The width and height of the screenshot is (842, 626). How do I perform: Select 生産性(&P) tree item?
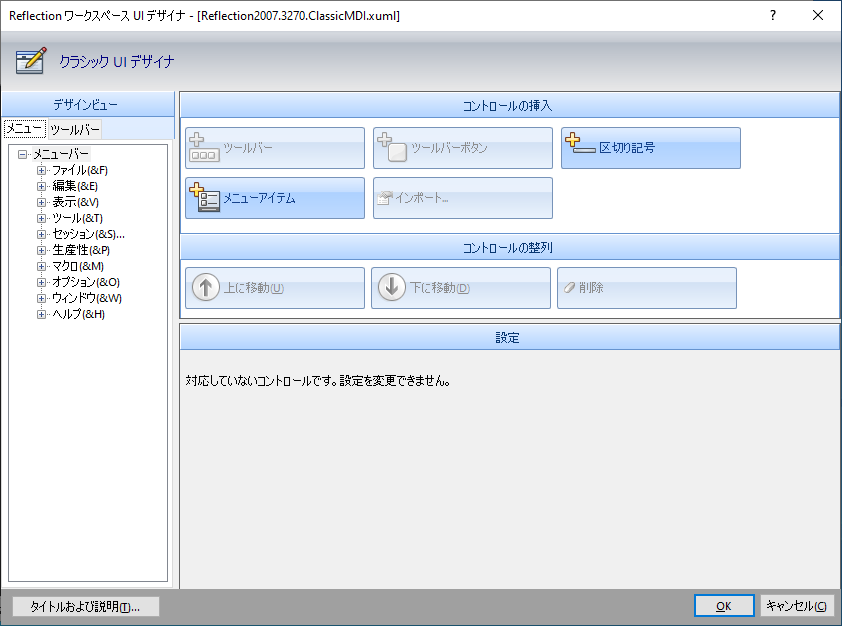pyautogui.click(x=81, y=250)
